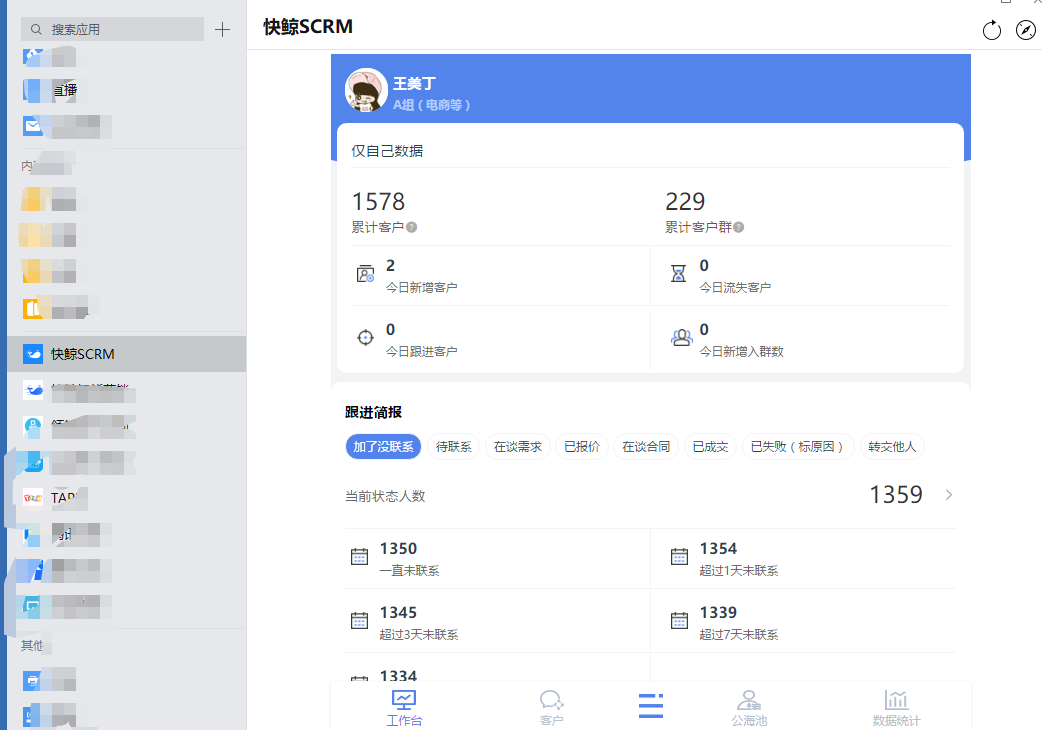Screen dimensions: 1042x730
Task: Open the 1345 超过3天未联系 entry
Action: [x=497, y=622]
